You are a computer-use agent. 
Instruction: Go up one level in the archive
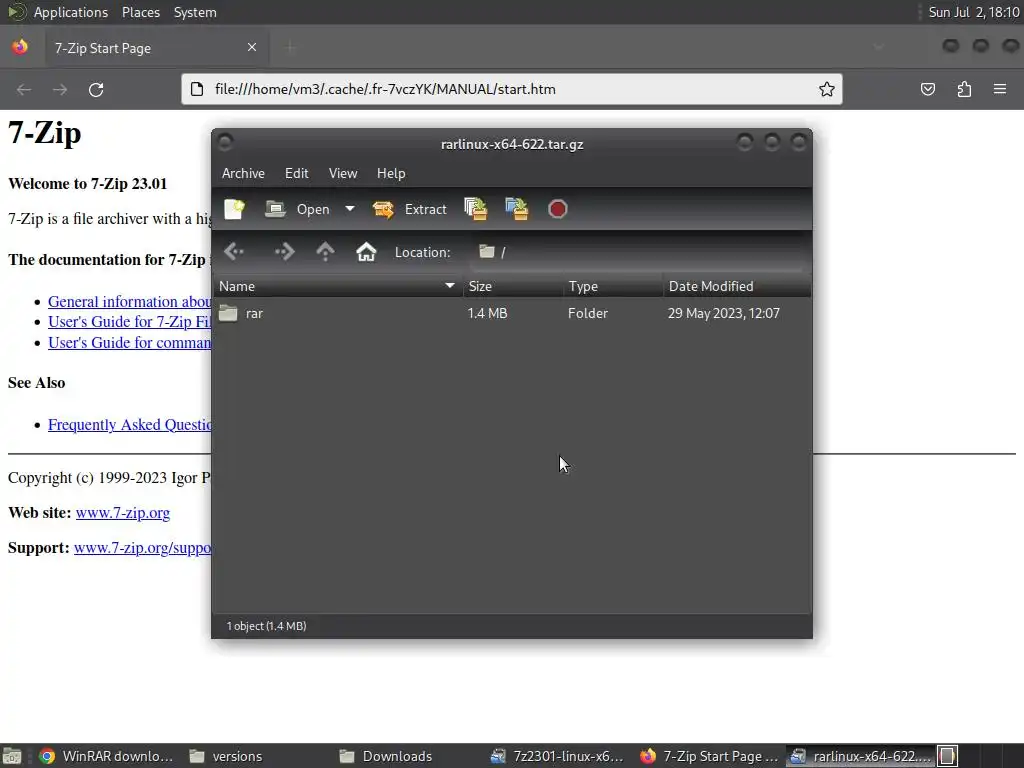(325, 252)
